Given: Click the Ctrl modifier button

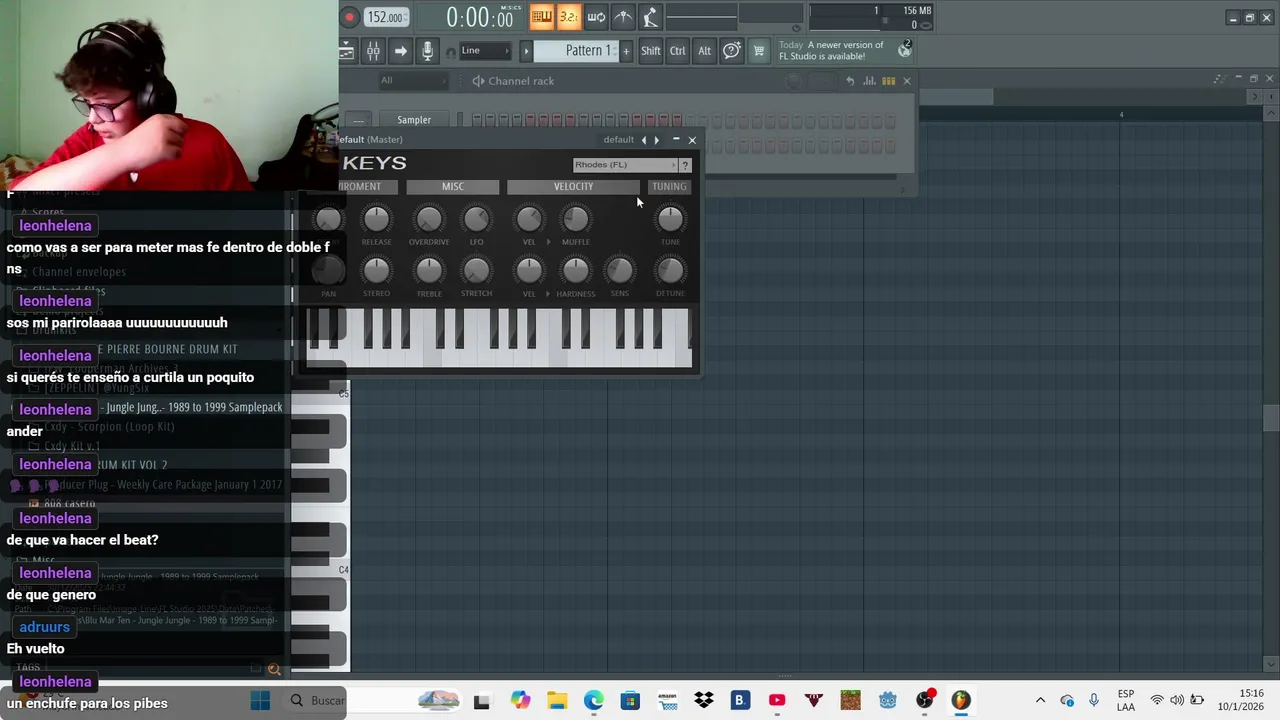Looking at the screenshot, I should click(x=678, y=51).
